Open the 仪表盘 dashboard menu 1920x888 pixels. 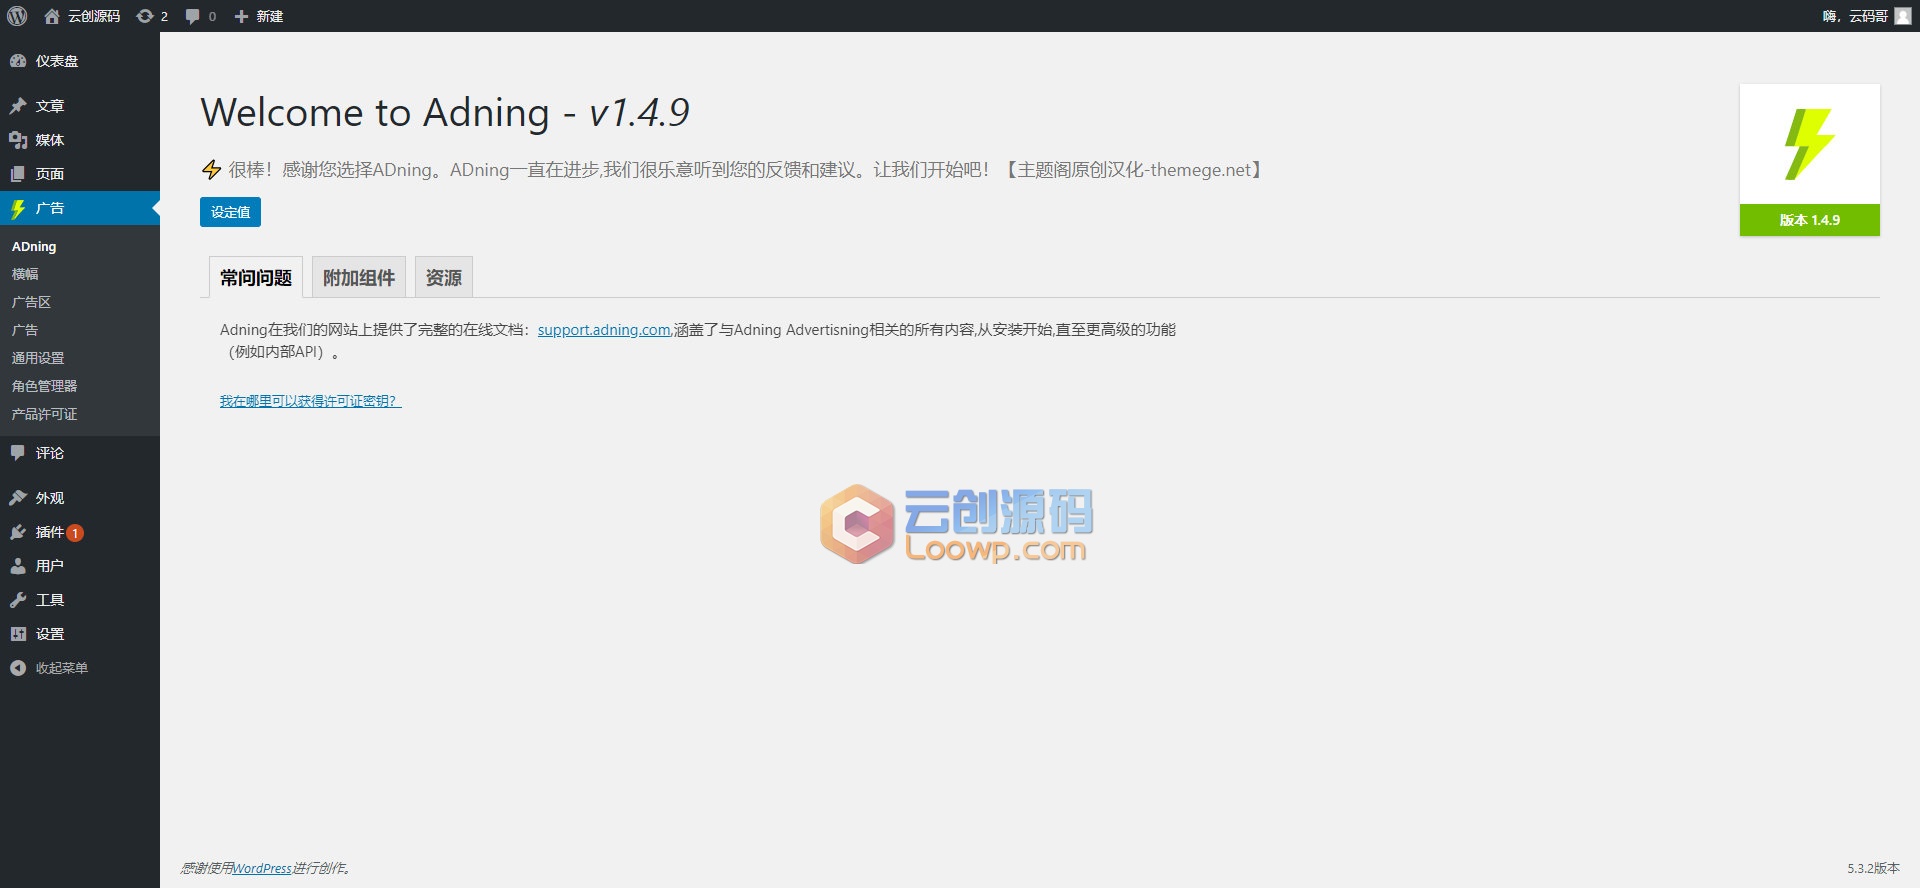point(80,61)
